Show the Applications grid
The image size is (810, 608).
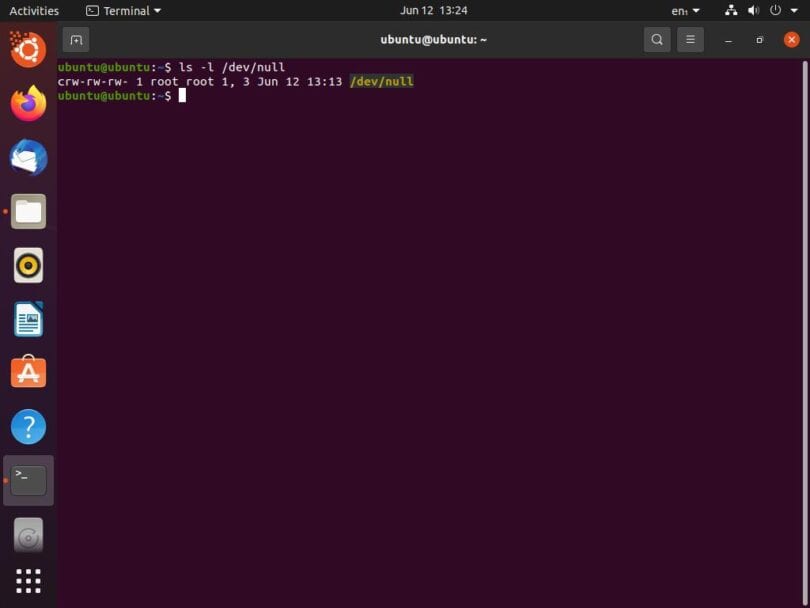click(x=27, y=580)
